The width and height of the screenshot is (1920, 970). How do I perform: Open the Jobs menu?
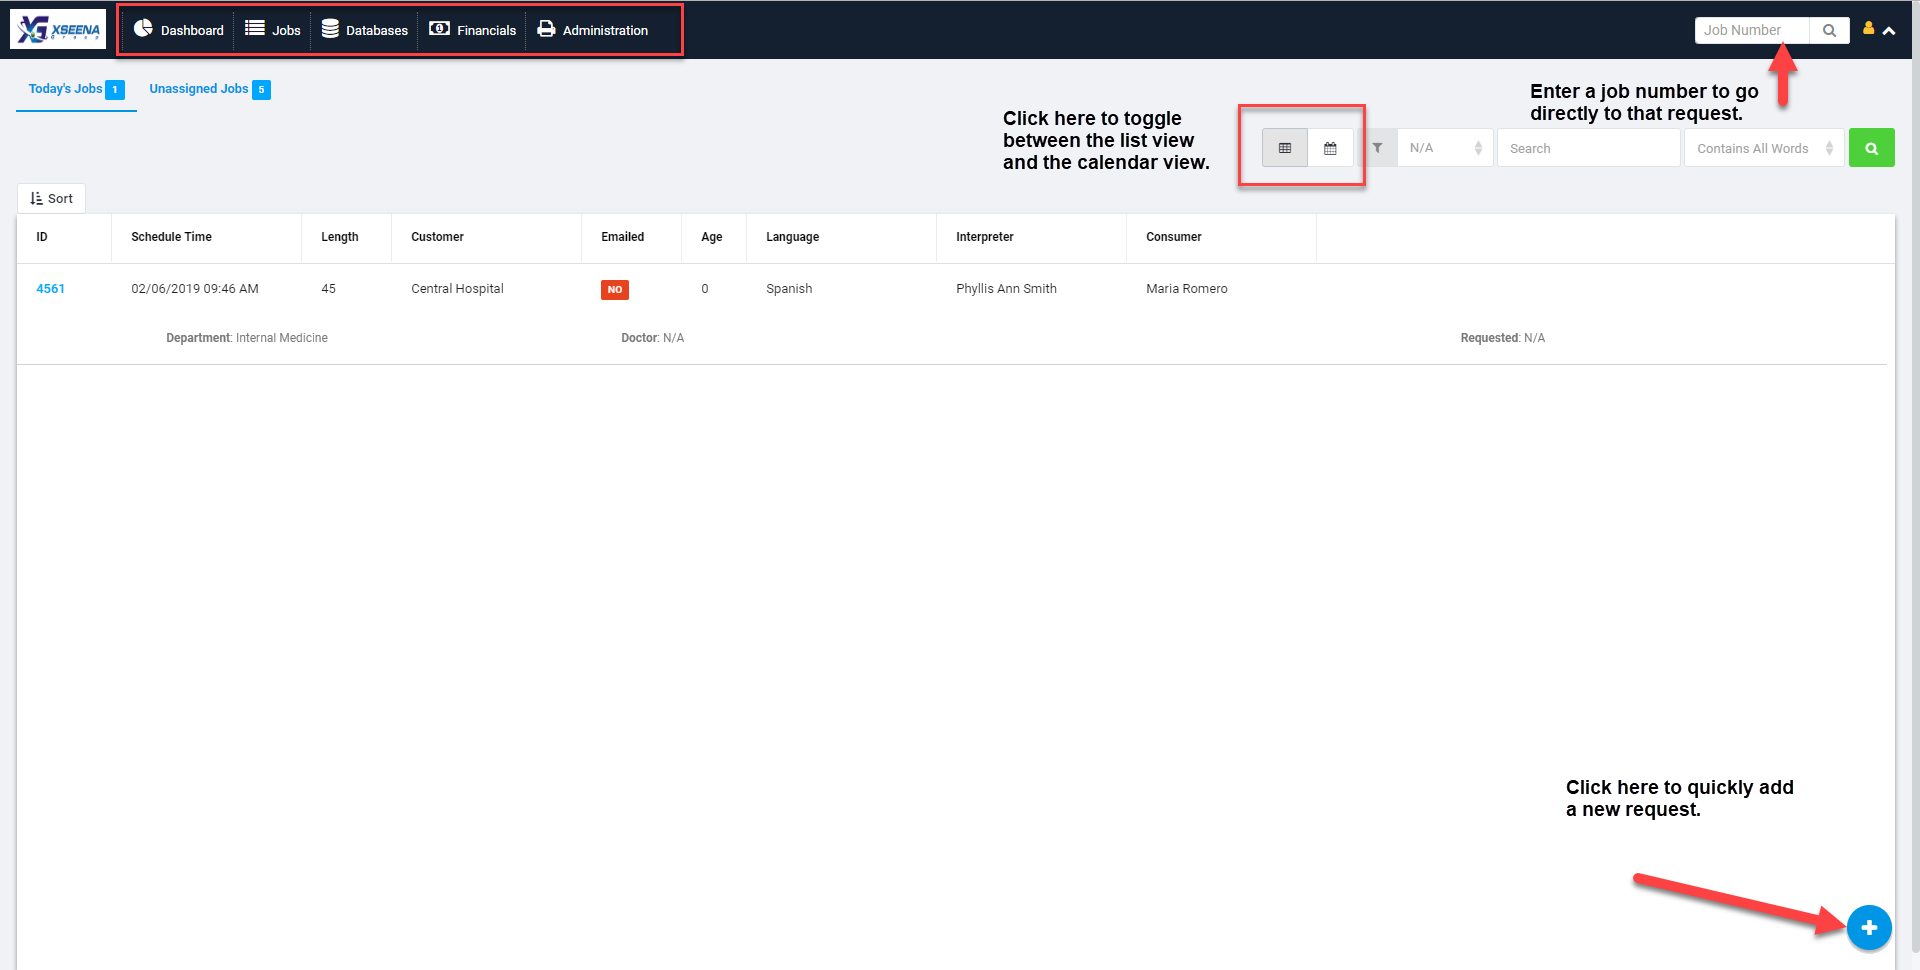tap(273, 30)
